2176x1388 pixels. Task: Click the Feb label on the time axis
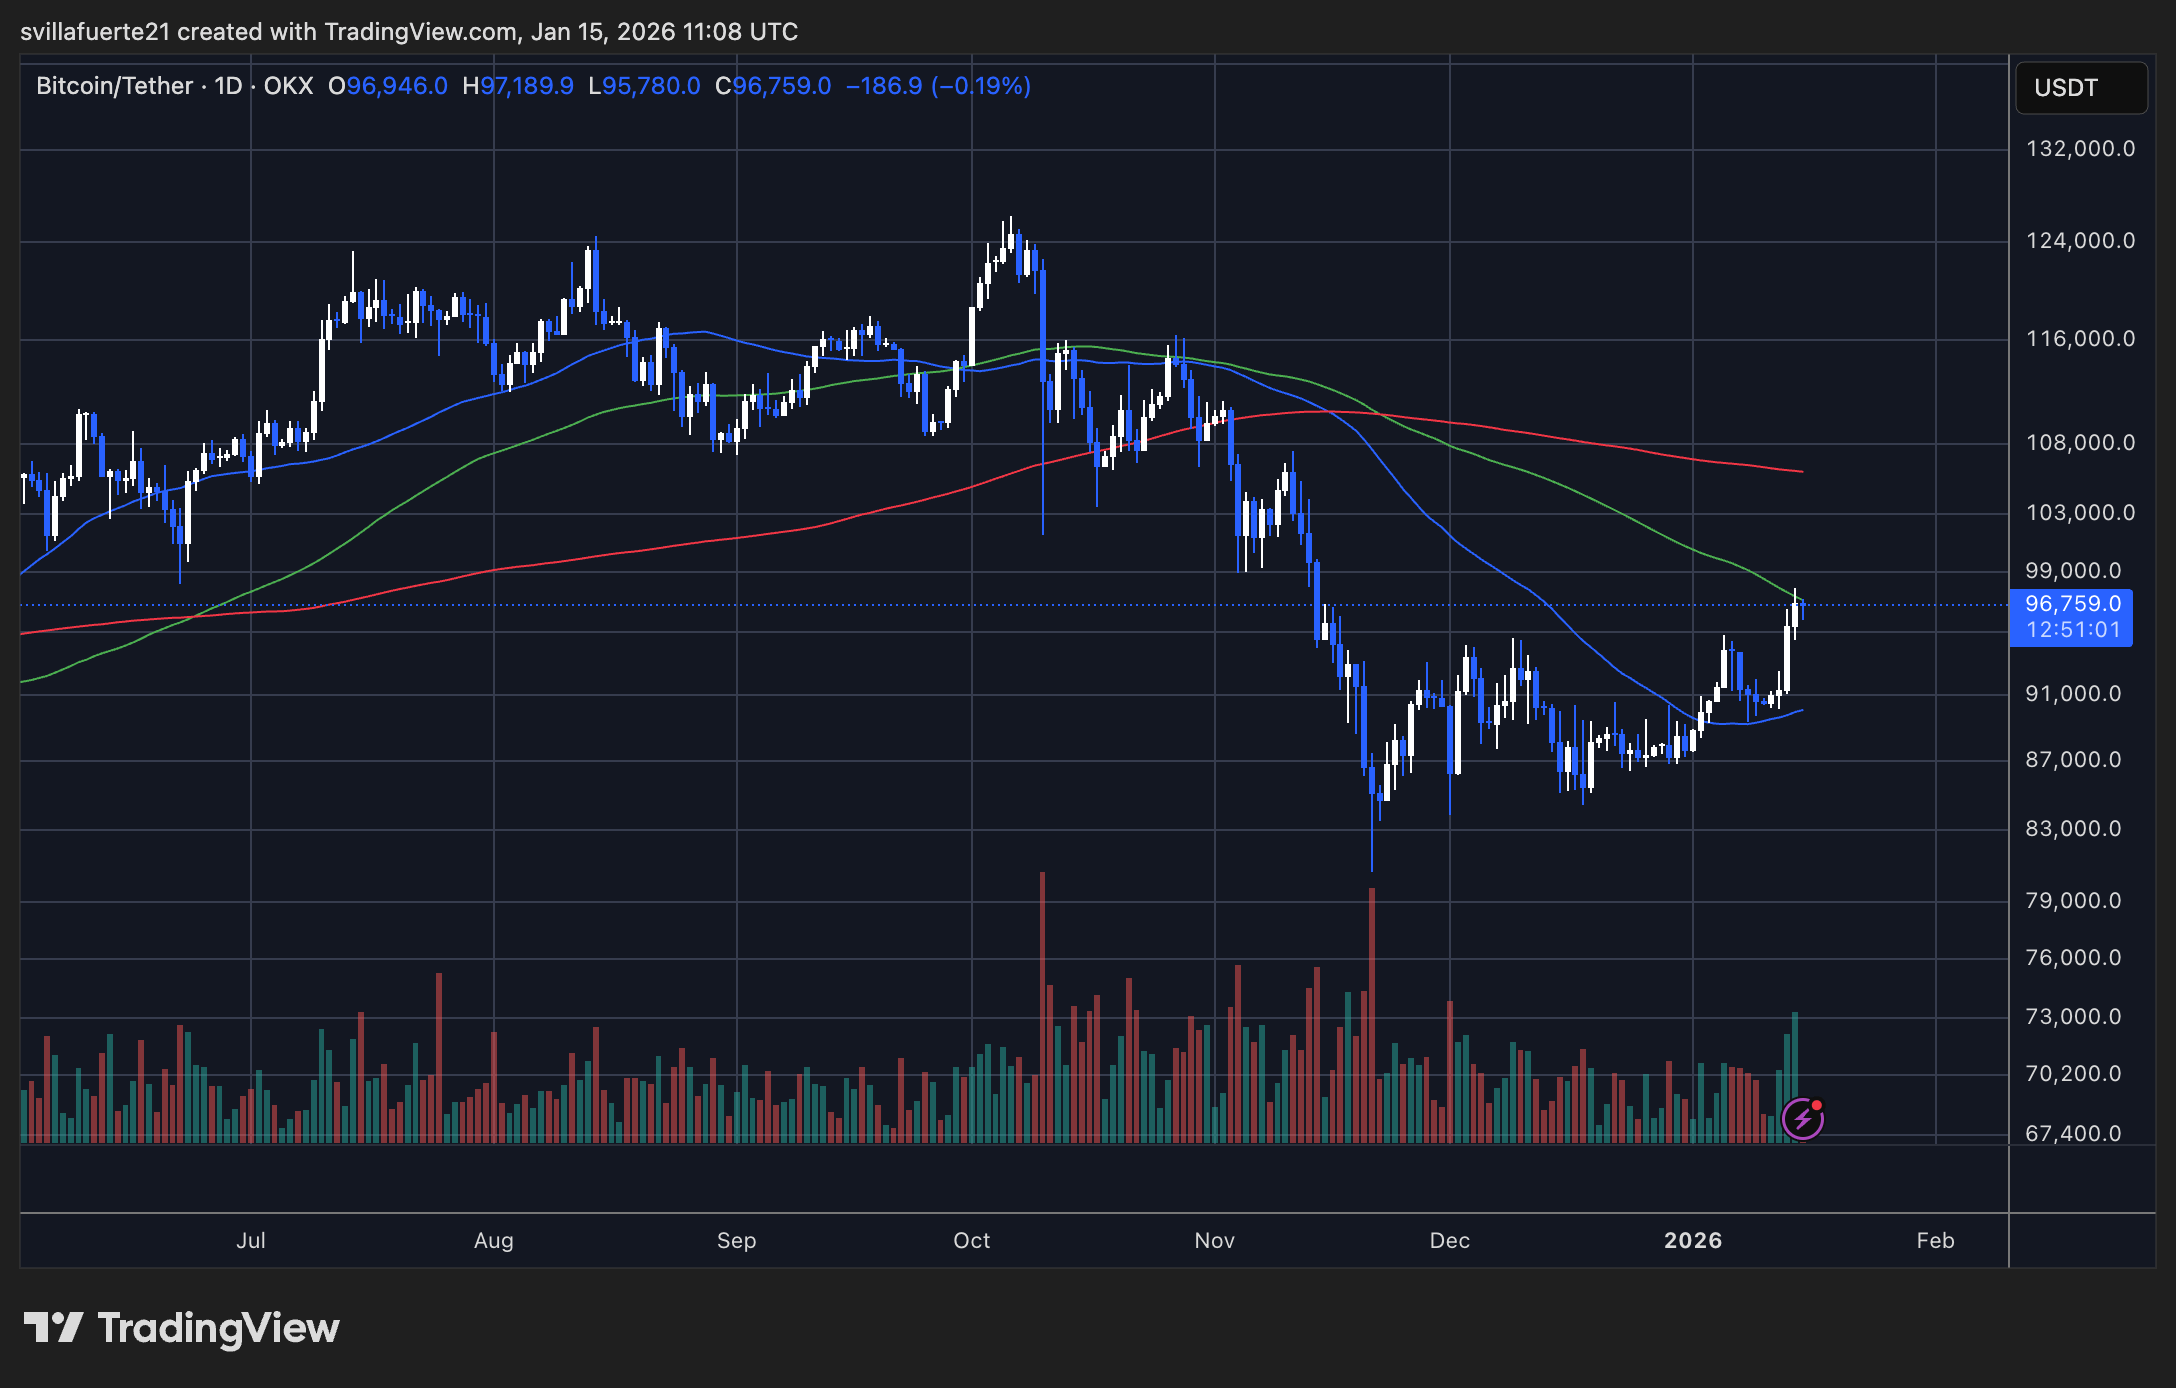(x=1935, y=1240)
